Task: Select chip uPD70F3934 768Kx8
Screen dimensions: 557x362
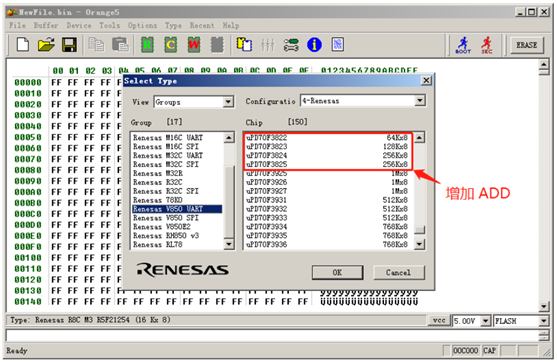Action: (x=328, y=227)
